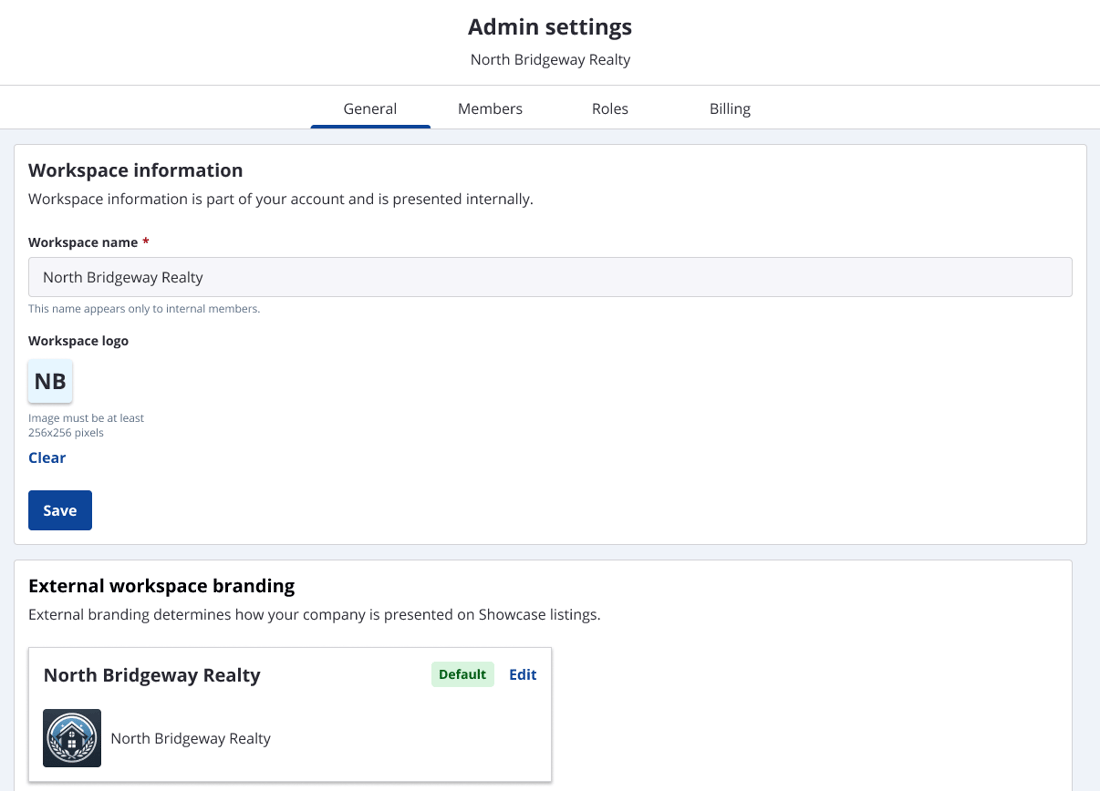Viewport: 1100px width, 791px height.
Task: Select the General tab
Action: click(370, 108)
